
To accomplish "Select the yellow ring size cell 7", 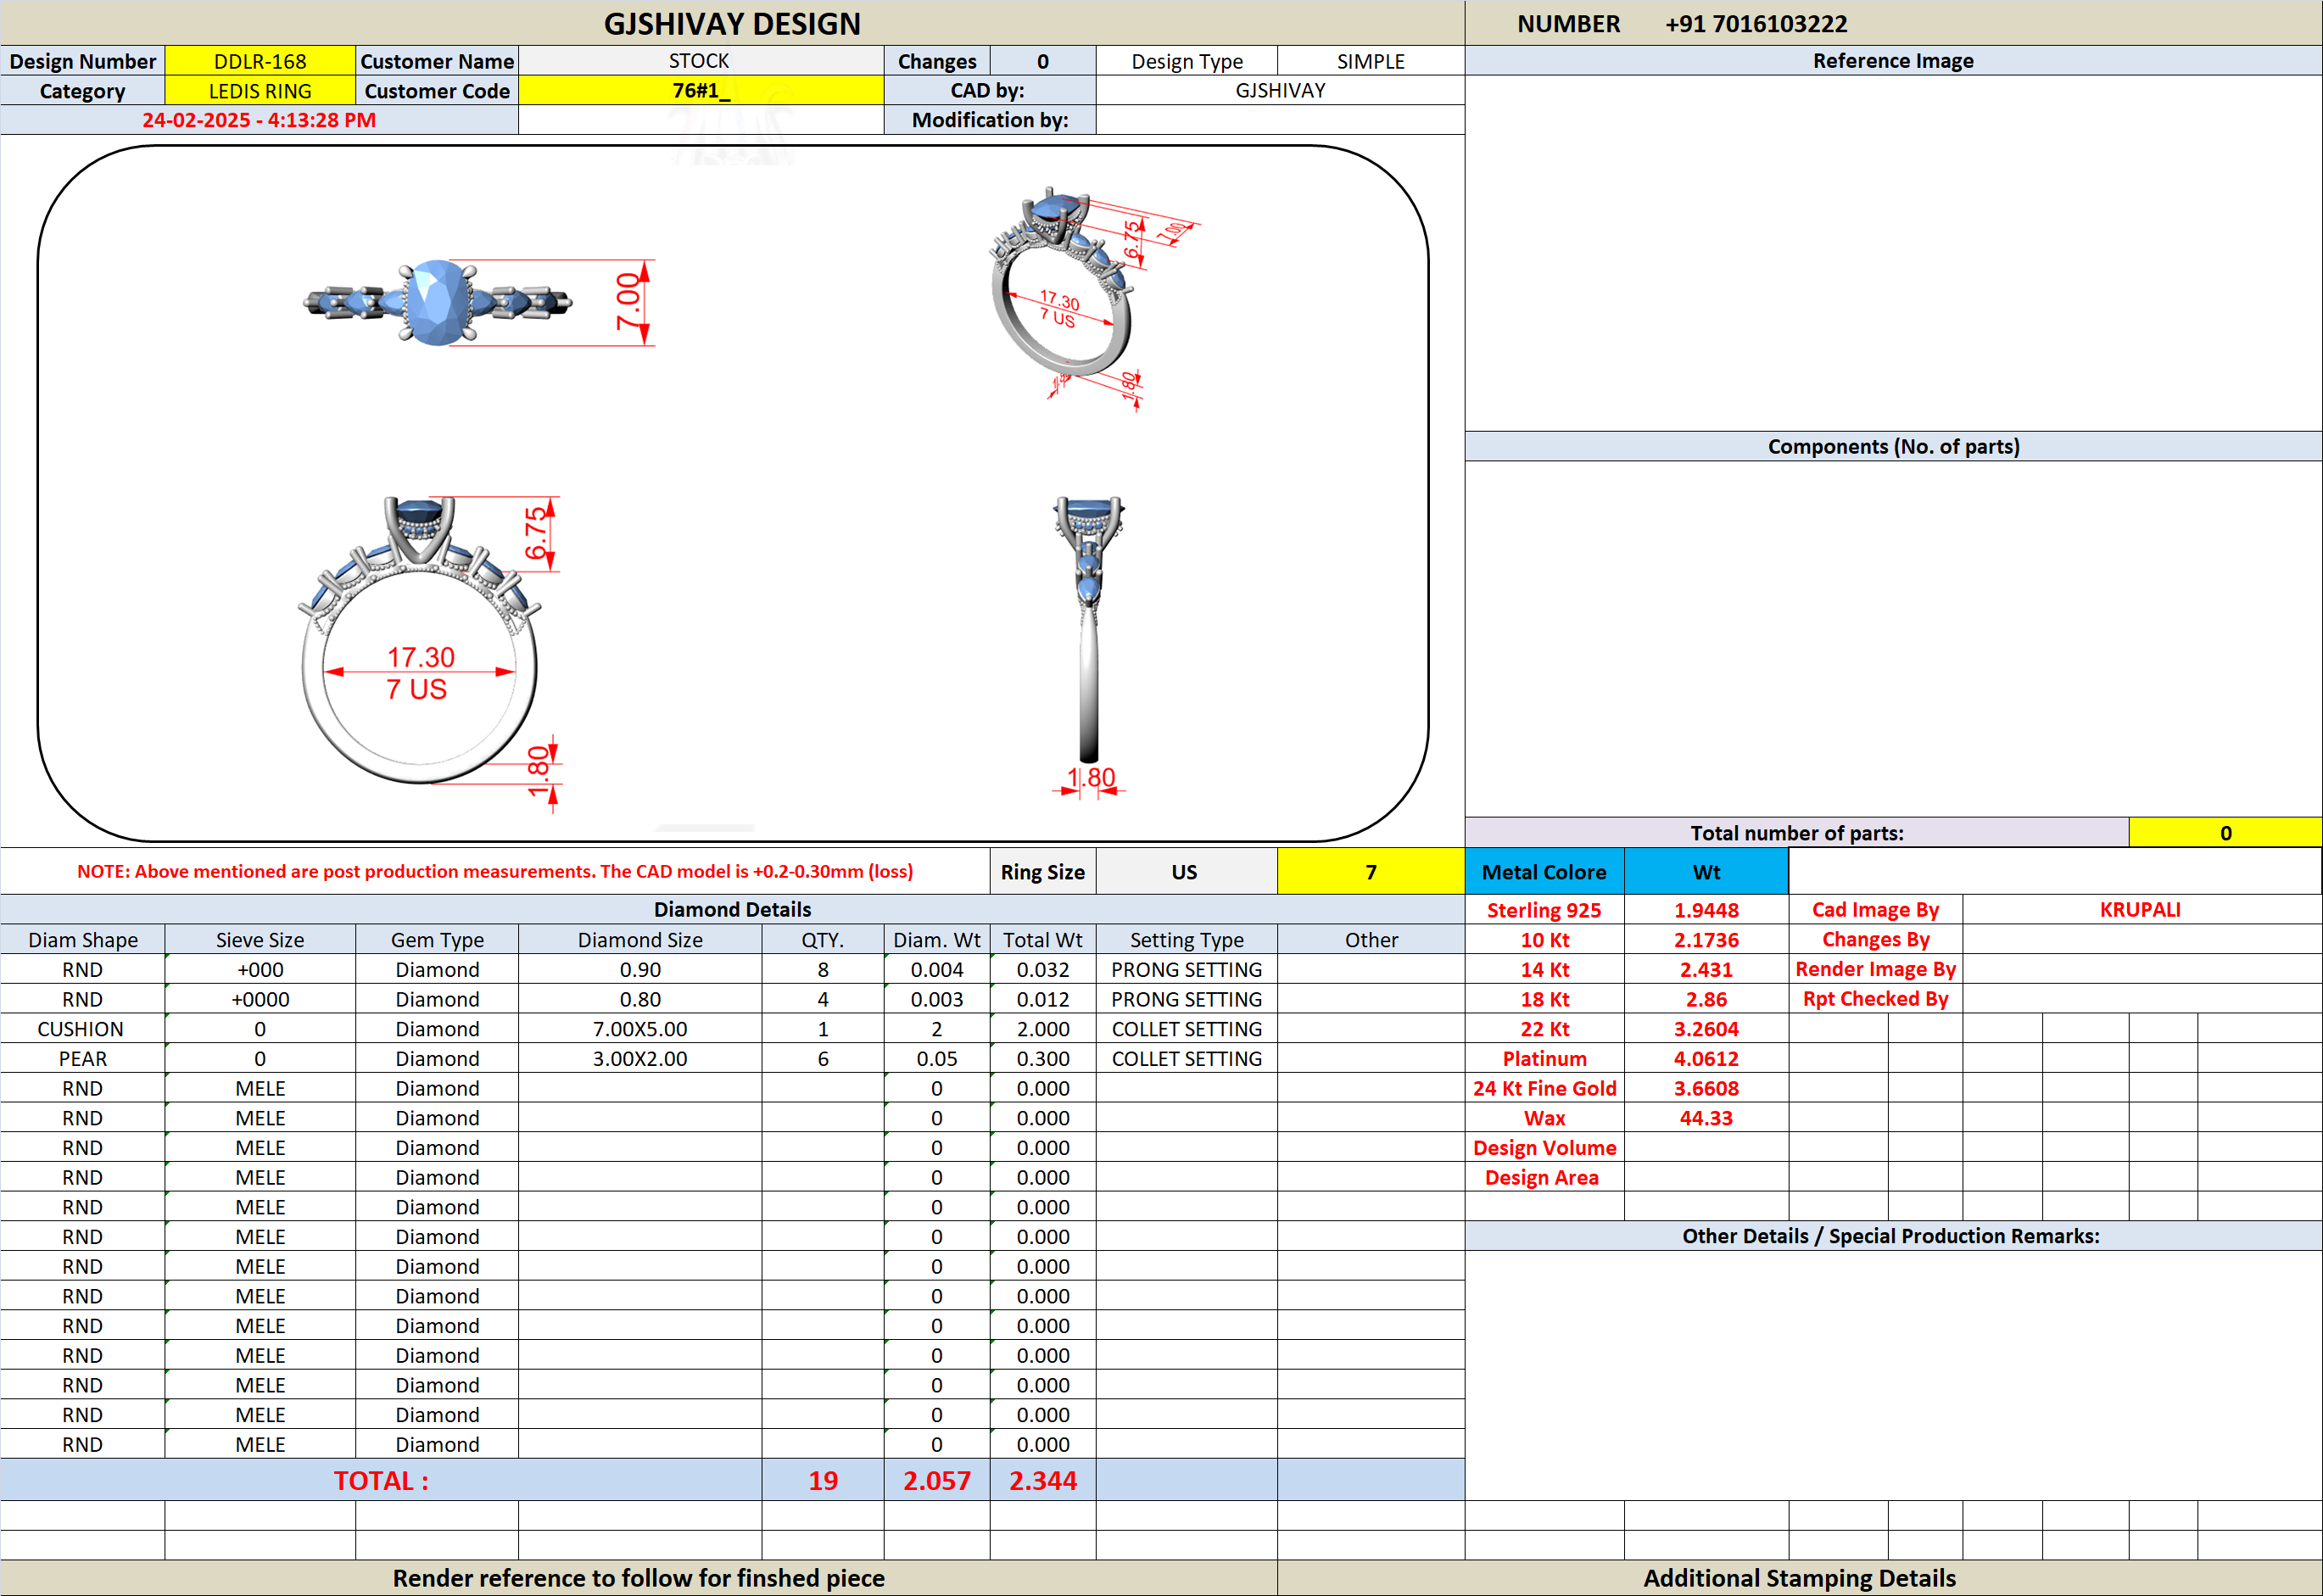I will click(x=1371, y=872).
